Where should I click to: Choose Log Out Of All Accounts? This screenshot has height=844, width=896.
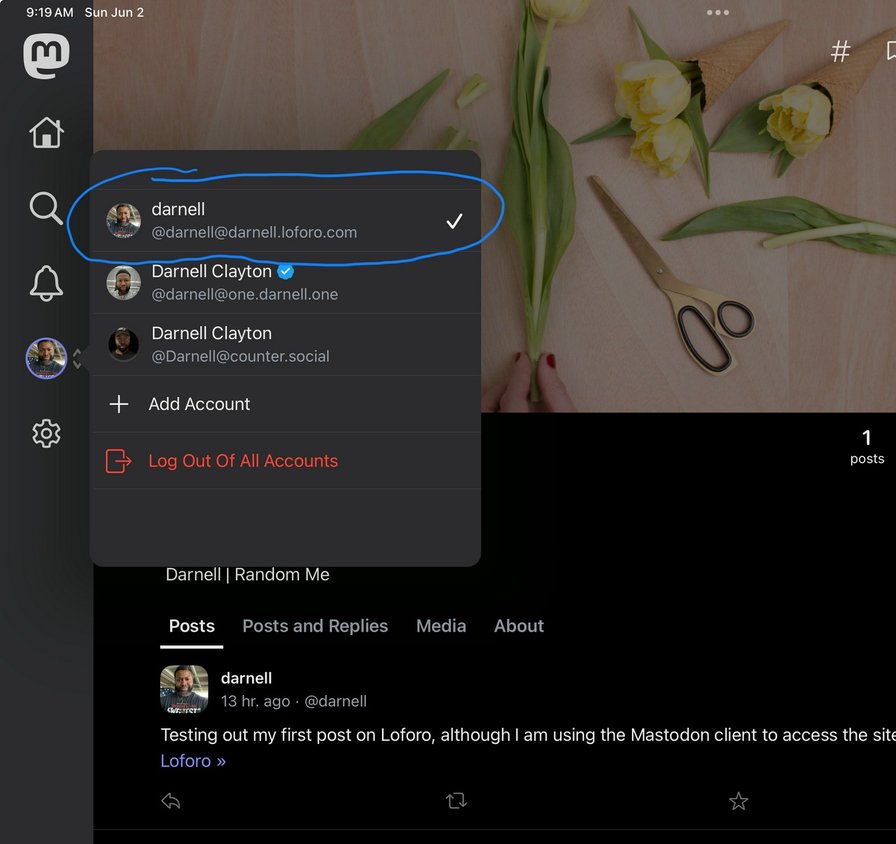pos(285,461)
